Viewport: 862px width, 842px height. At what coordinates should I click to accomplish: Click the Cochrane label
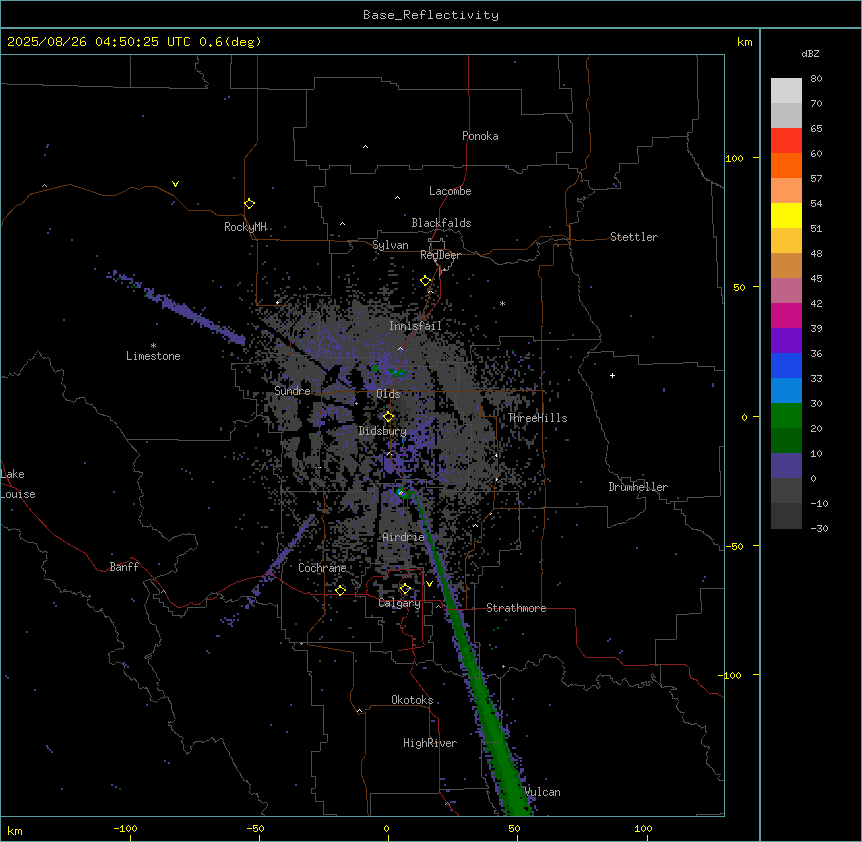click(322, 568)
